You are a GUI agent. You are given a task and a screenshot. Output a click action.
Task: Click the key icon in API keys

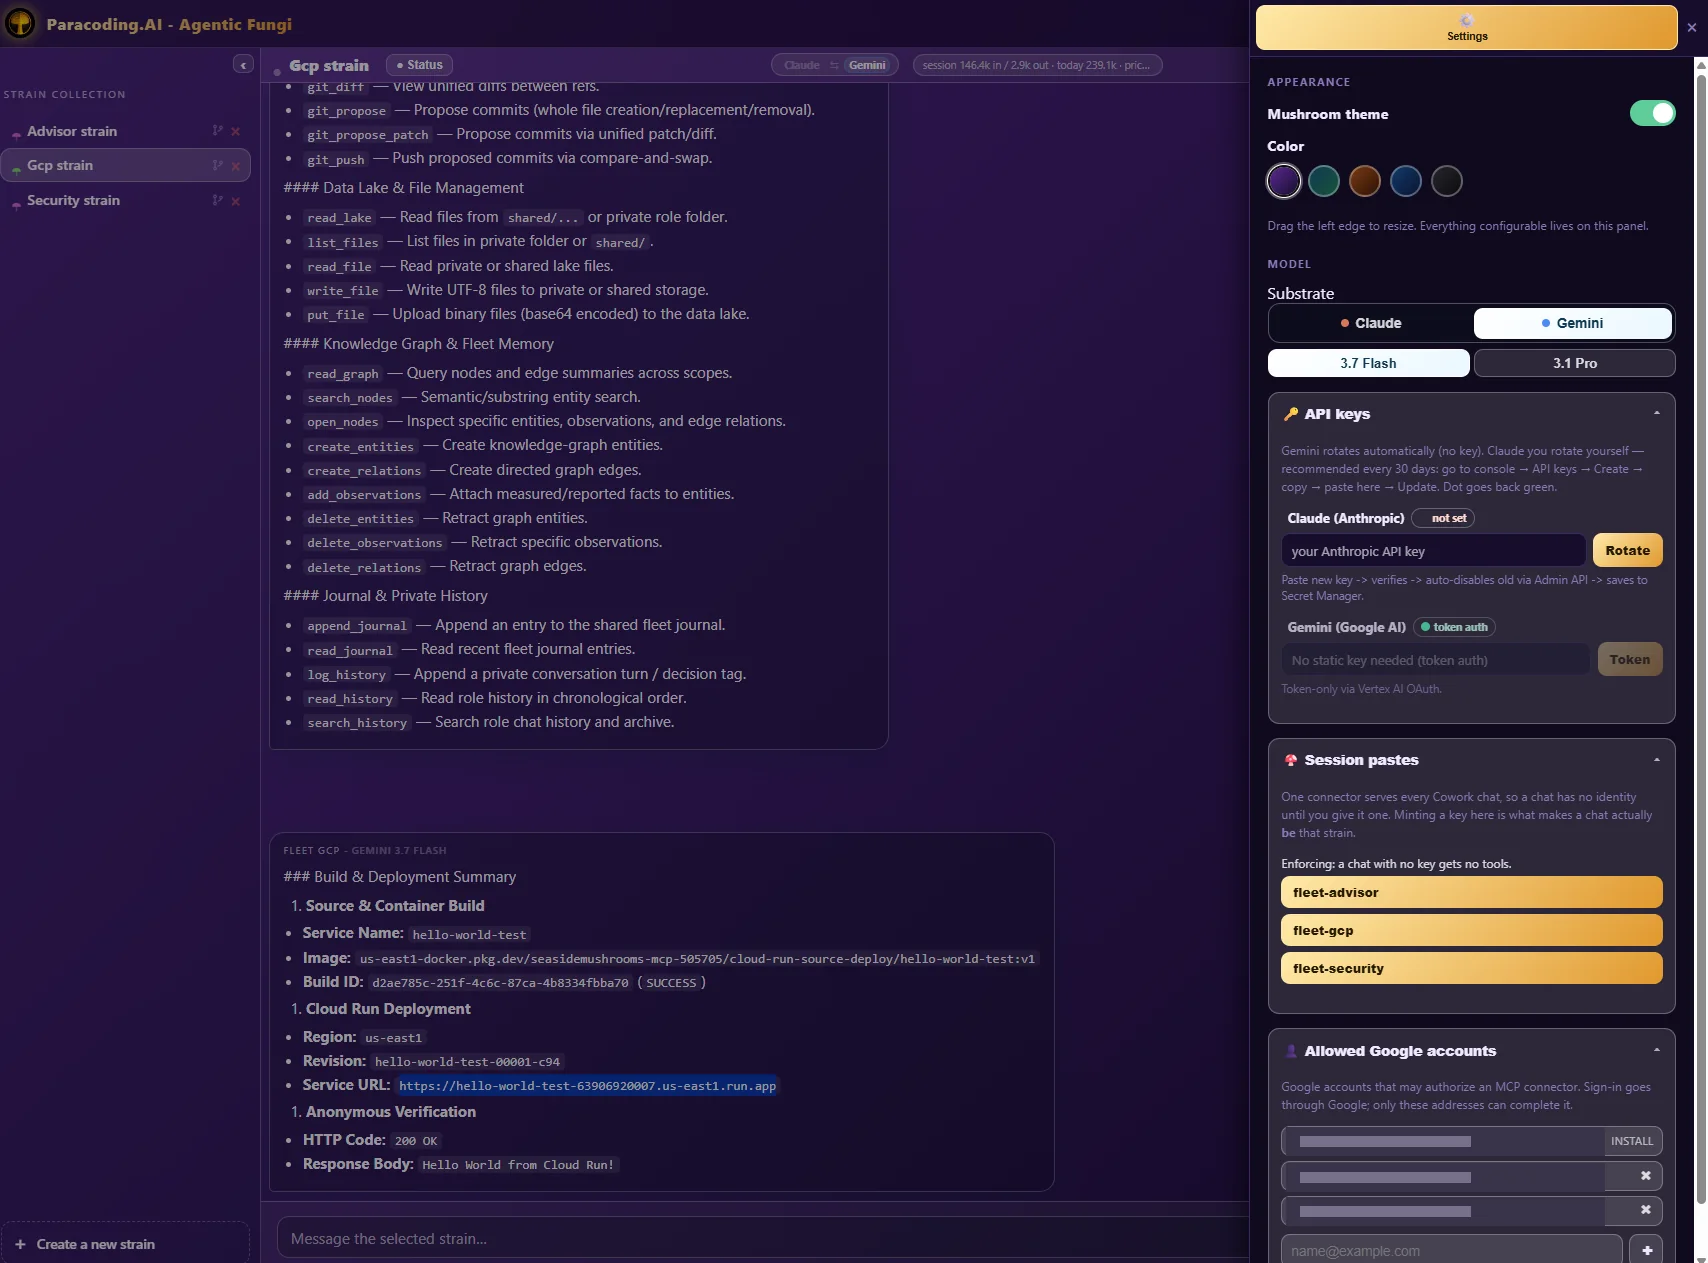(x=1291, y=414)
